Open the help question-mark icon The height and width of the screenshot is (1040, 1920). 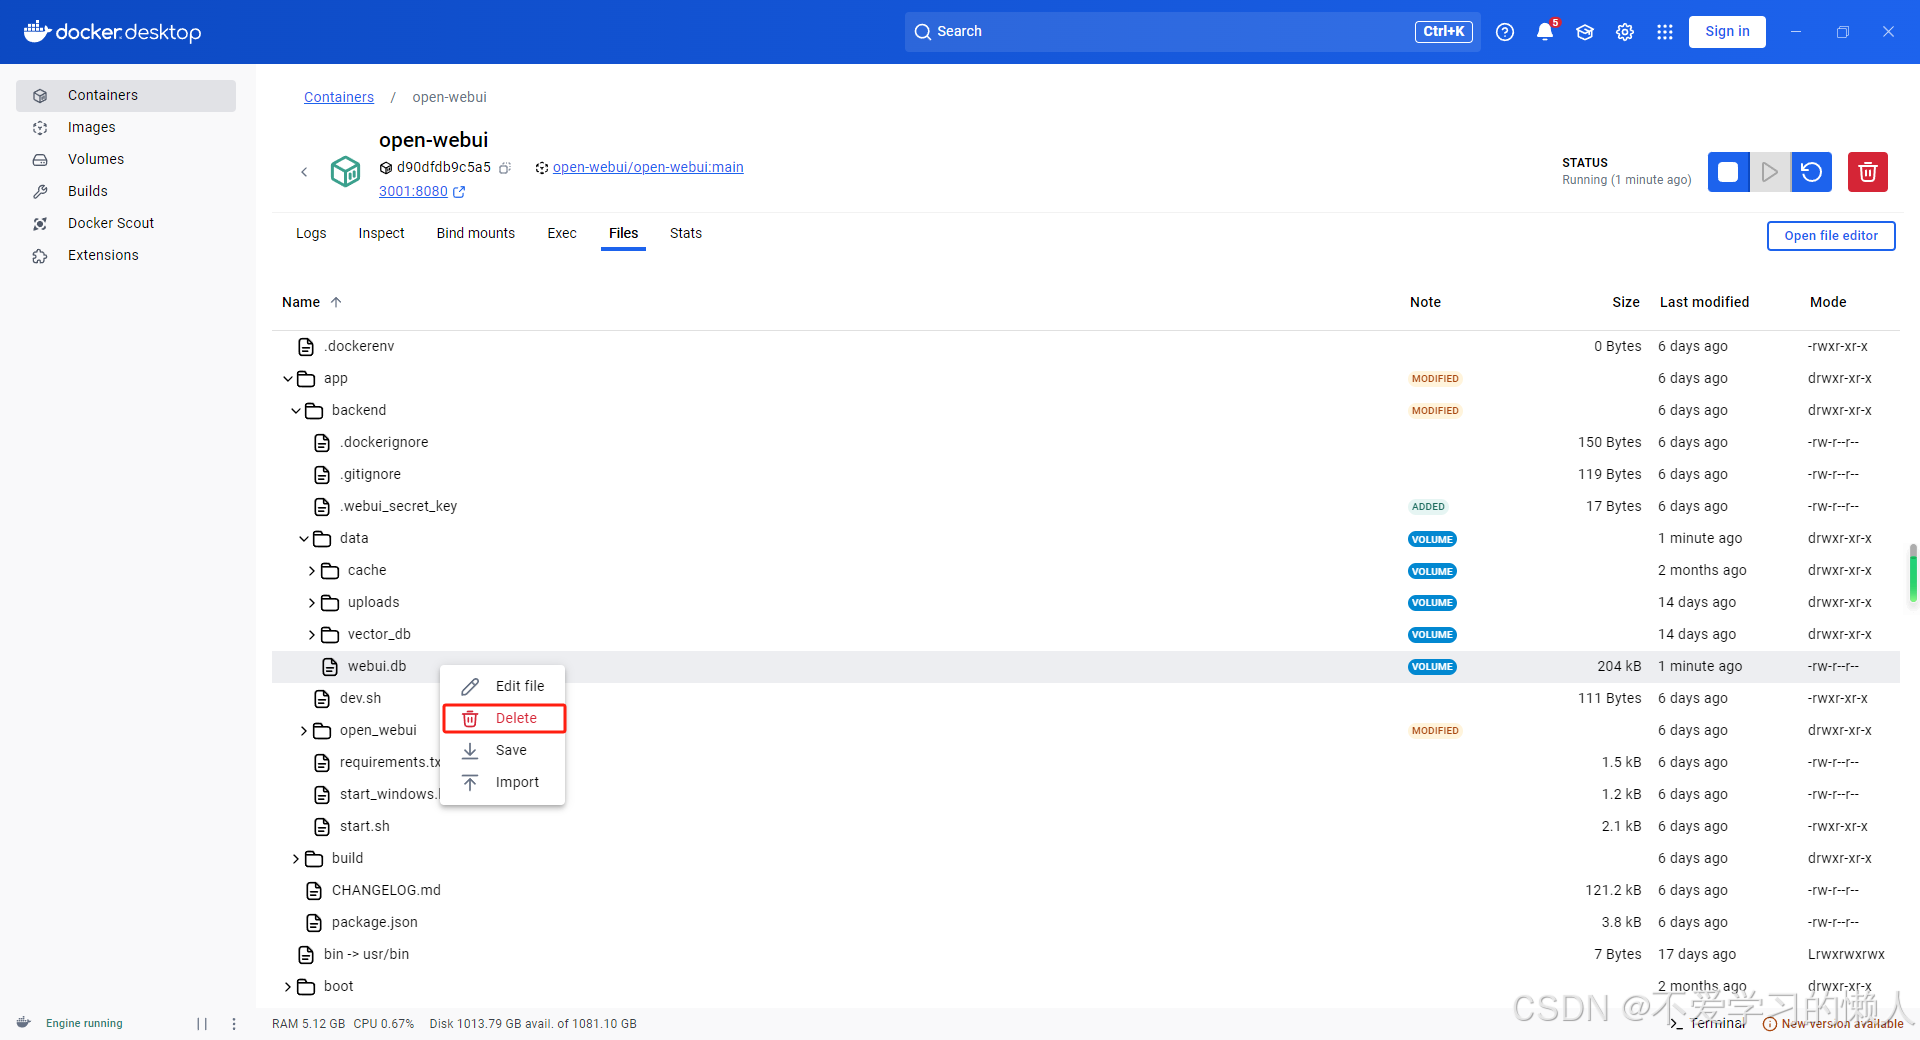click(1505, 32)
